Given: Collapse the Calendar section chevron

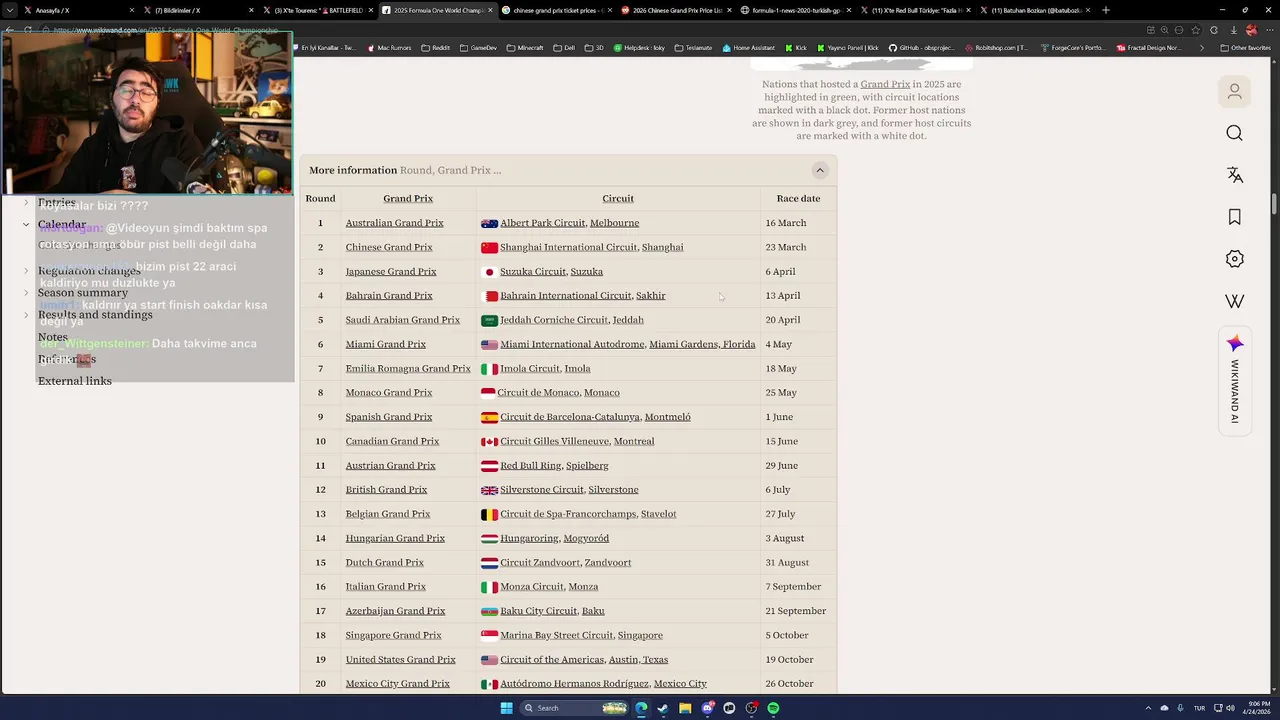Looking at the screenshot, I should 26,225.
